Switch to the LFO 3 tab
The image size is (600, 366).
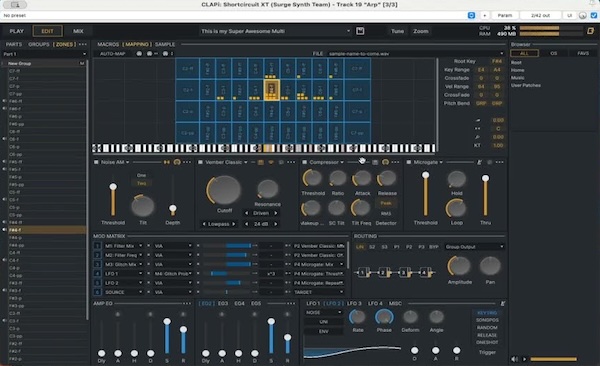tap(354, 304)
